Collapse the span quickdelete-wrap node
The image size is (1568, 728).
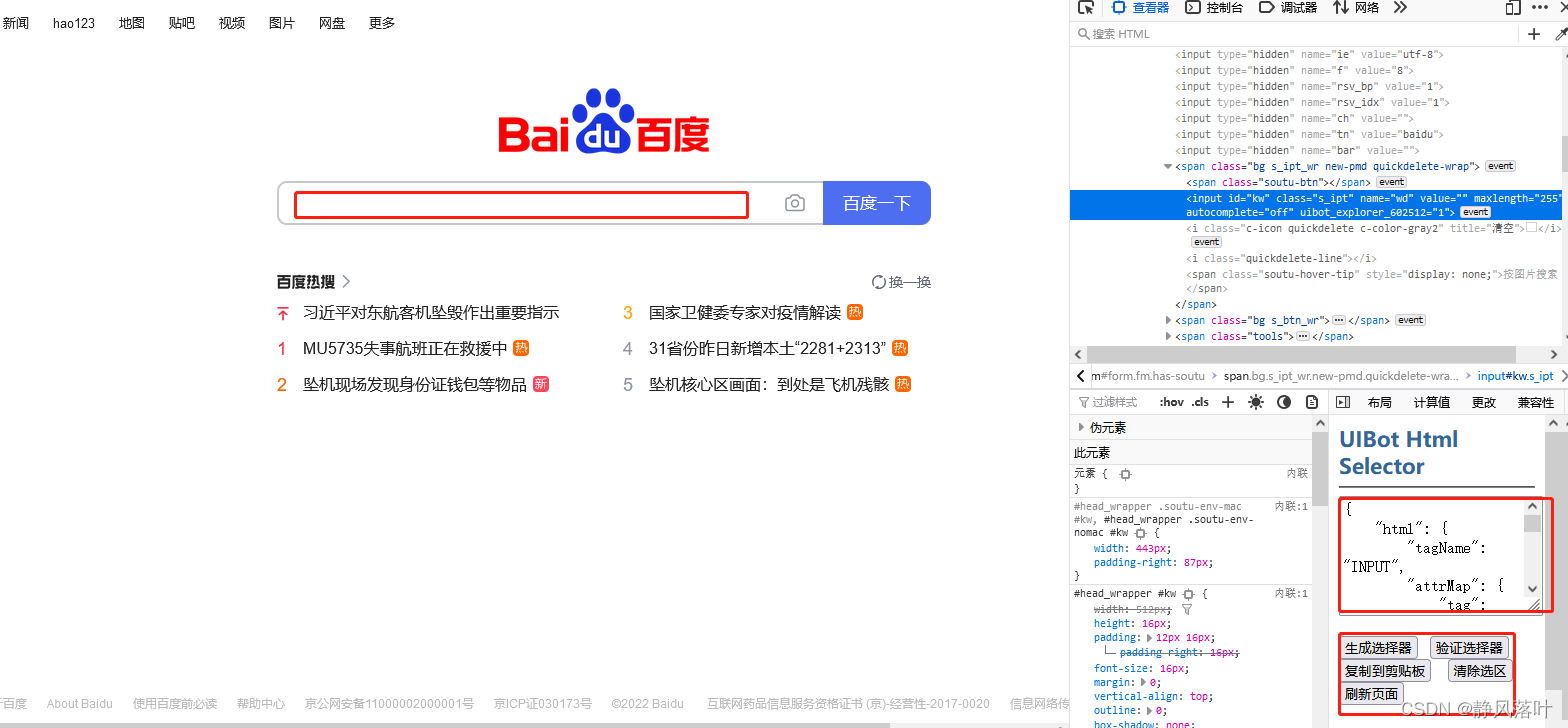point(1168,166)
